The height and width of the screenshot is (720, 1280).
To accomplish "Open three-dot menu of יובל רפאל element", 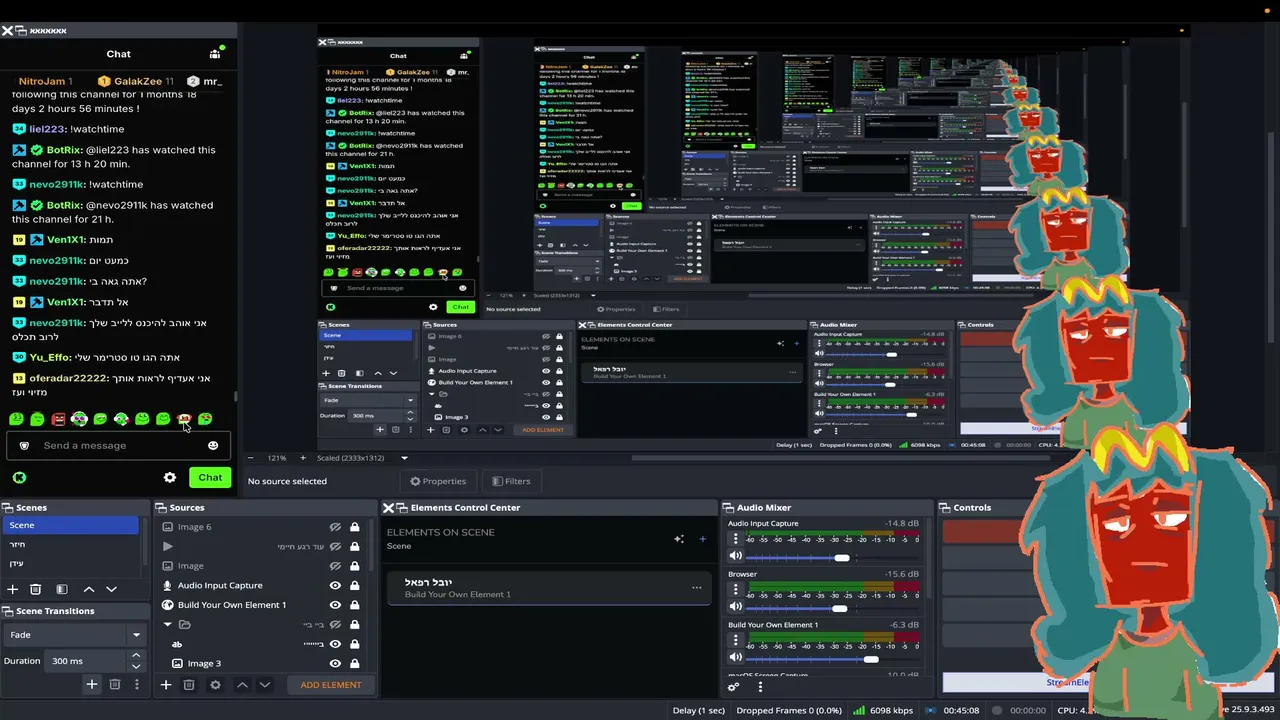I will tap(696, 587).
